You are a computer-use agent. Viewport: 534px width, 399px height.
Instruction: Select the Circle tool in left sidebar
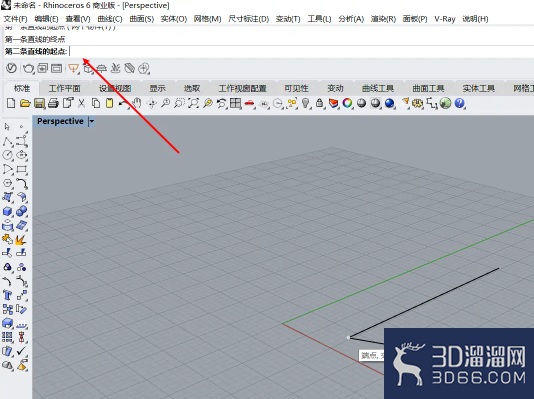(x=8, y=155)
